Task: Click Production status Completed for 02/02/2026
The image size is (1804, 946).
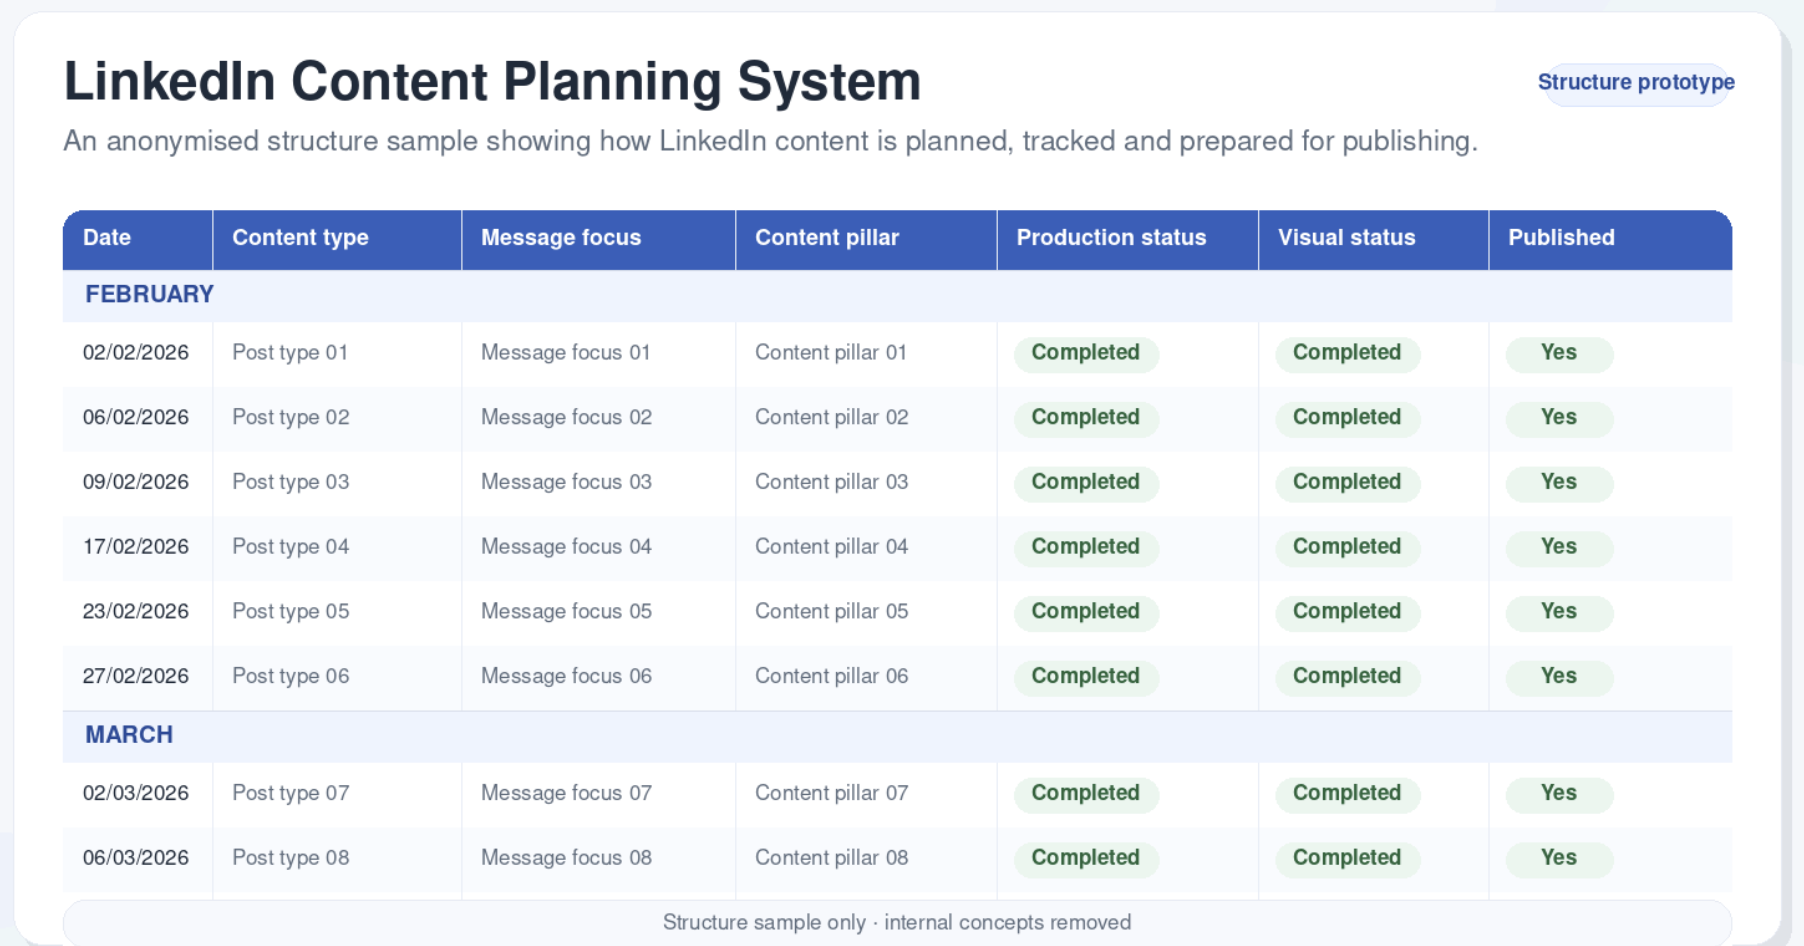Action: coord(1086,354)
